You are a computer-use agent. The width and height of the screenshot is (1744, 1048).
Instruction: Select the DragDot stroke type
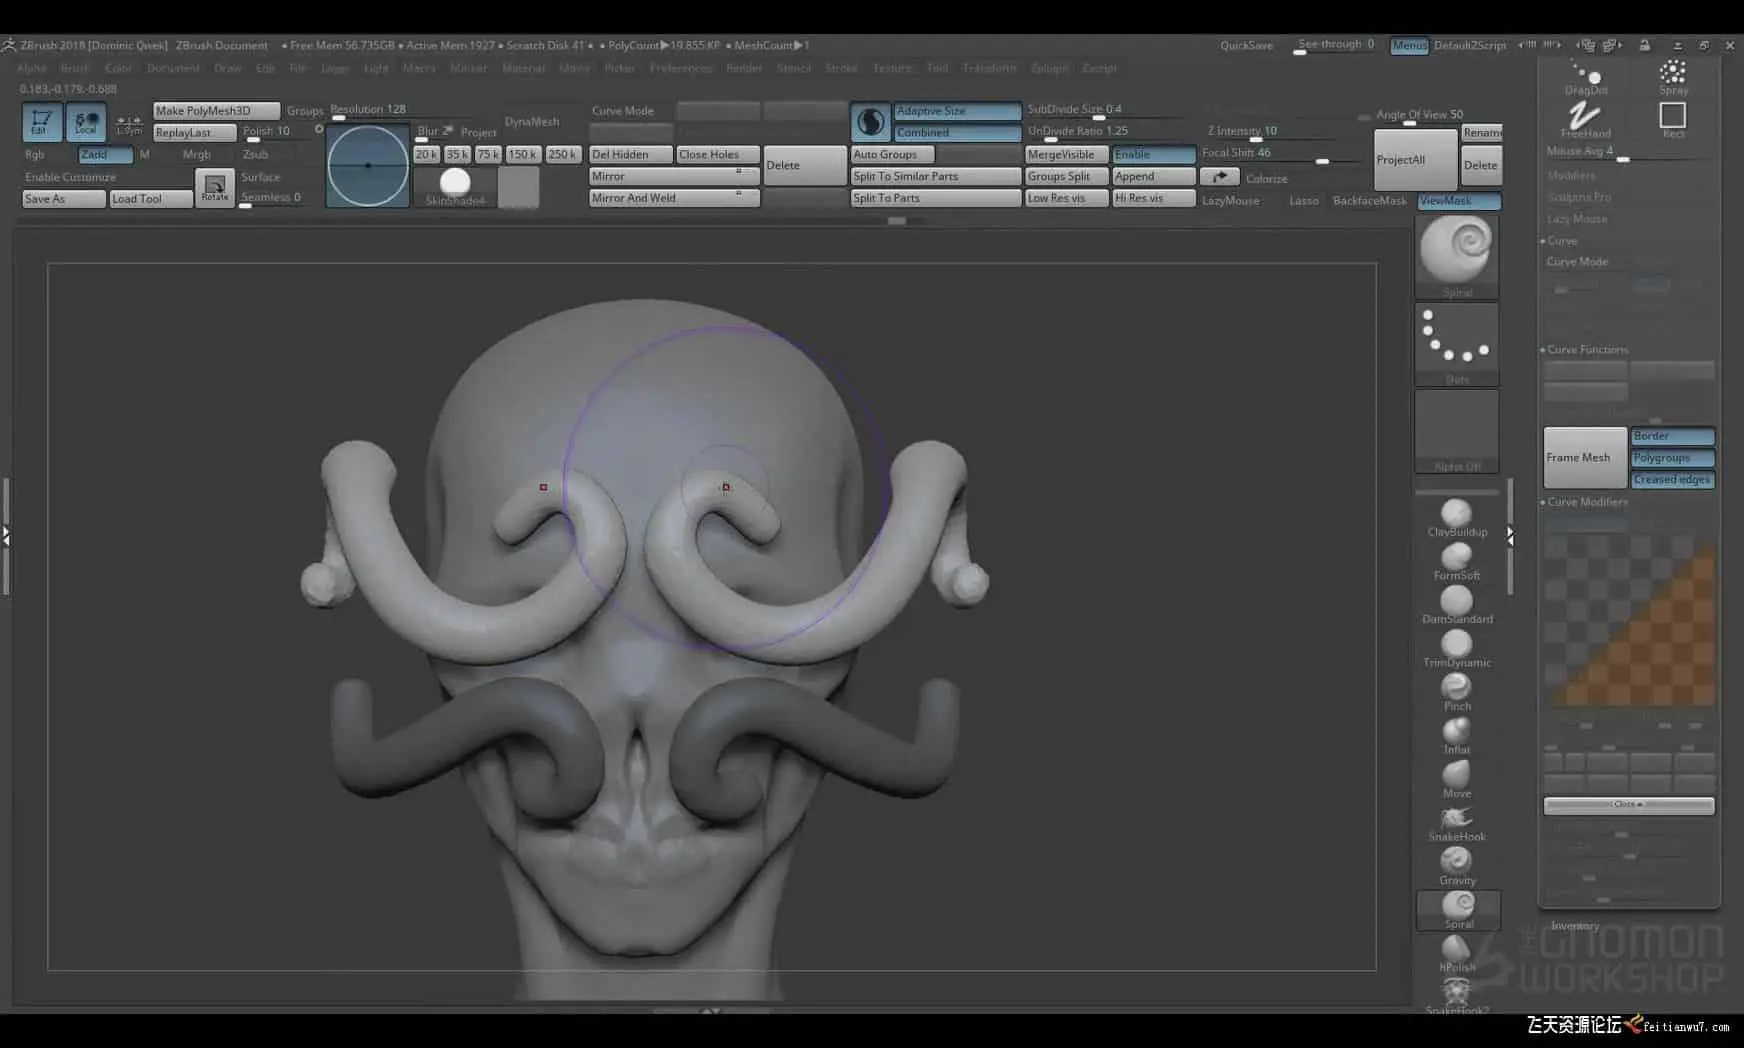tap(1585, 73)
